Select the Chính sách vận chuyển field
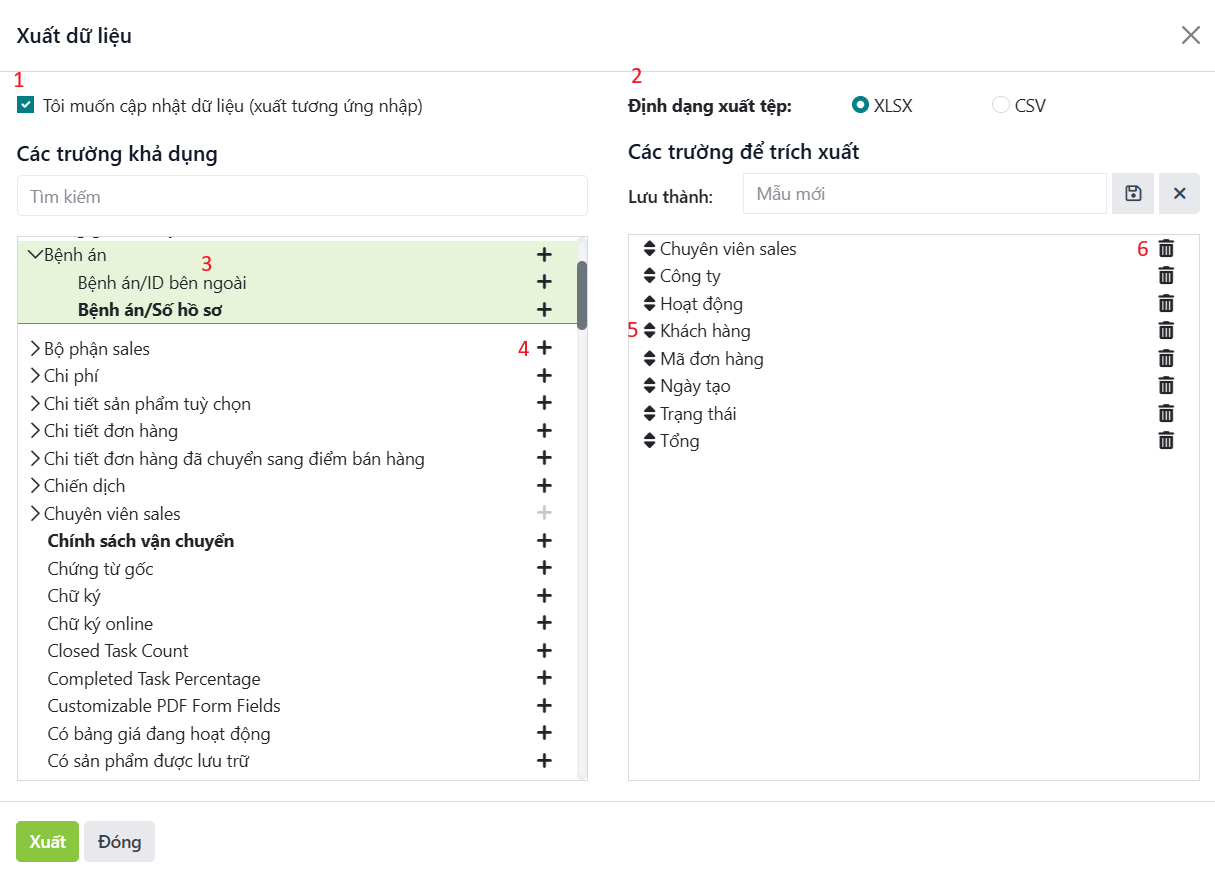 (x=141, y=541)
